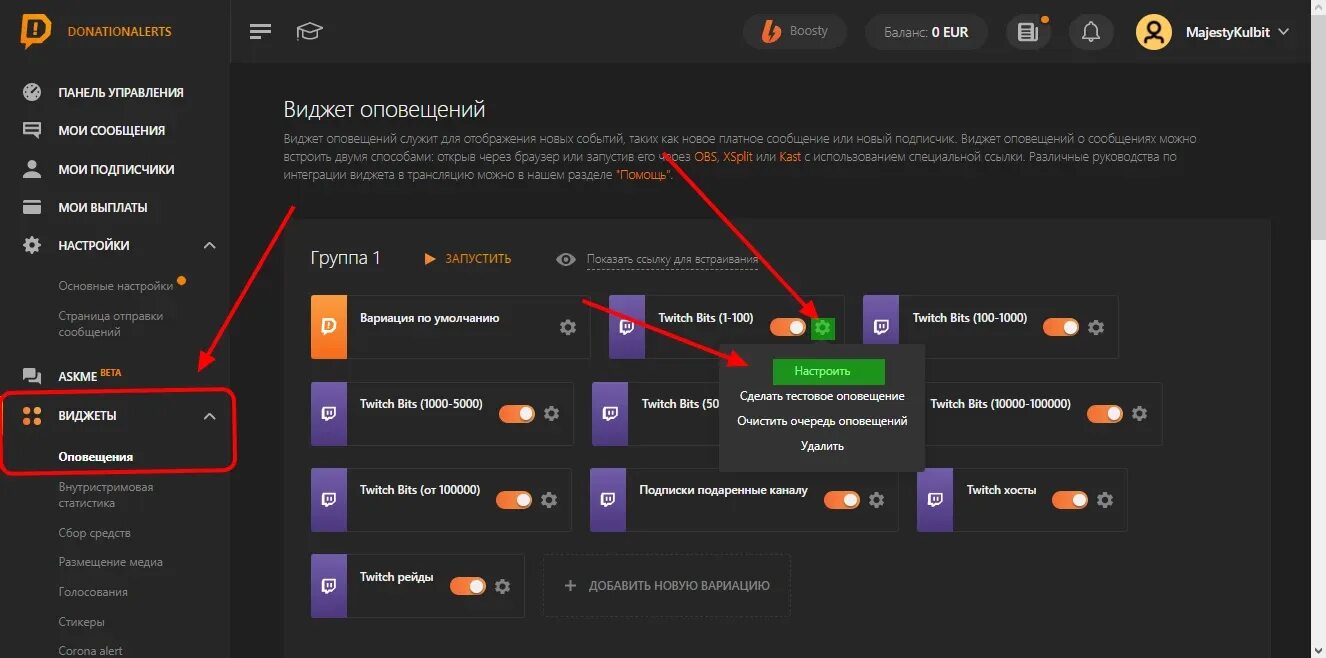Collapse the Виджеты section chevron
This screenshot has width=1326, height=658.
209,416
